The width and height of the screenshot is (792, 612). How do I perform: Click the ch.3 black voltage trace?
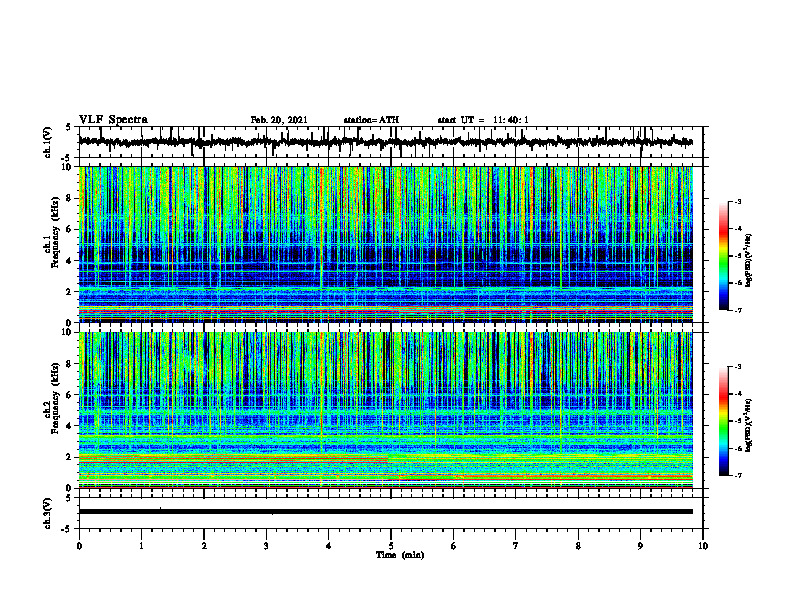(x=386, y=512)
